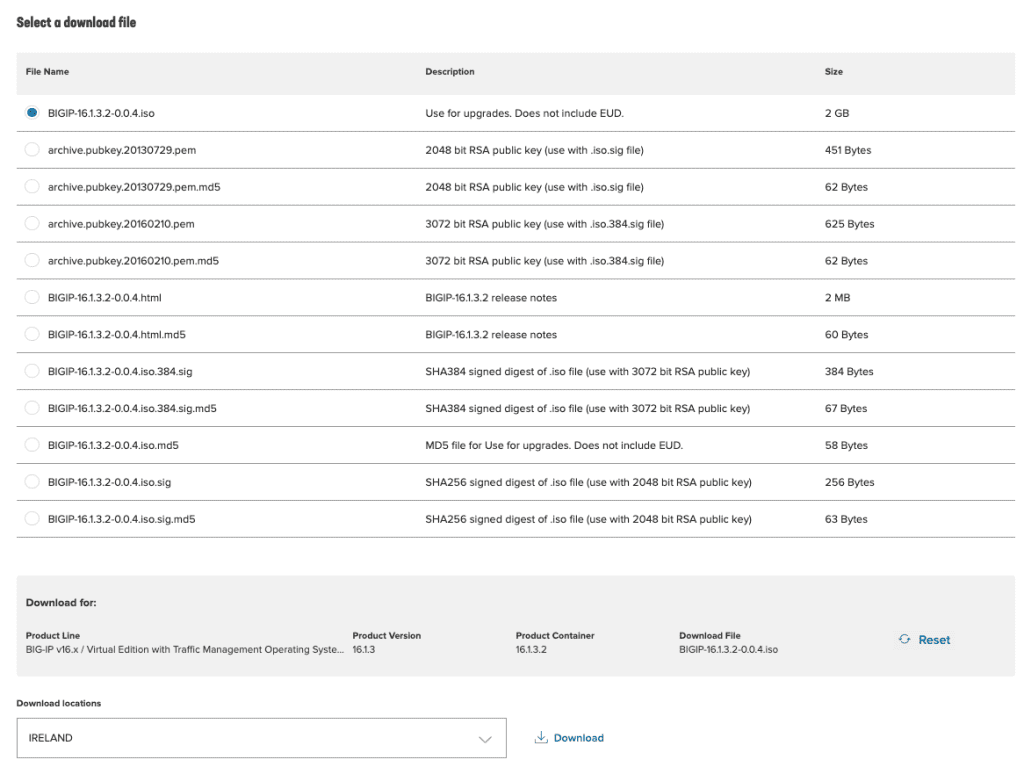Click Download File value BIGIP-16.1.3.2-0.0.4.iso

pos(728,649)
